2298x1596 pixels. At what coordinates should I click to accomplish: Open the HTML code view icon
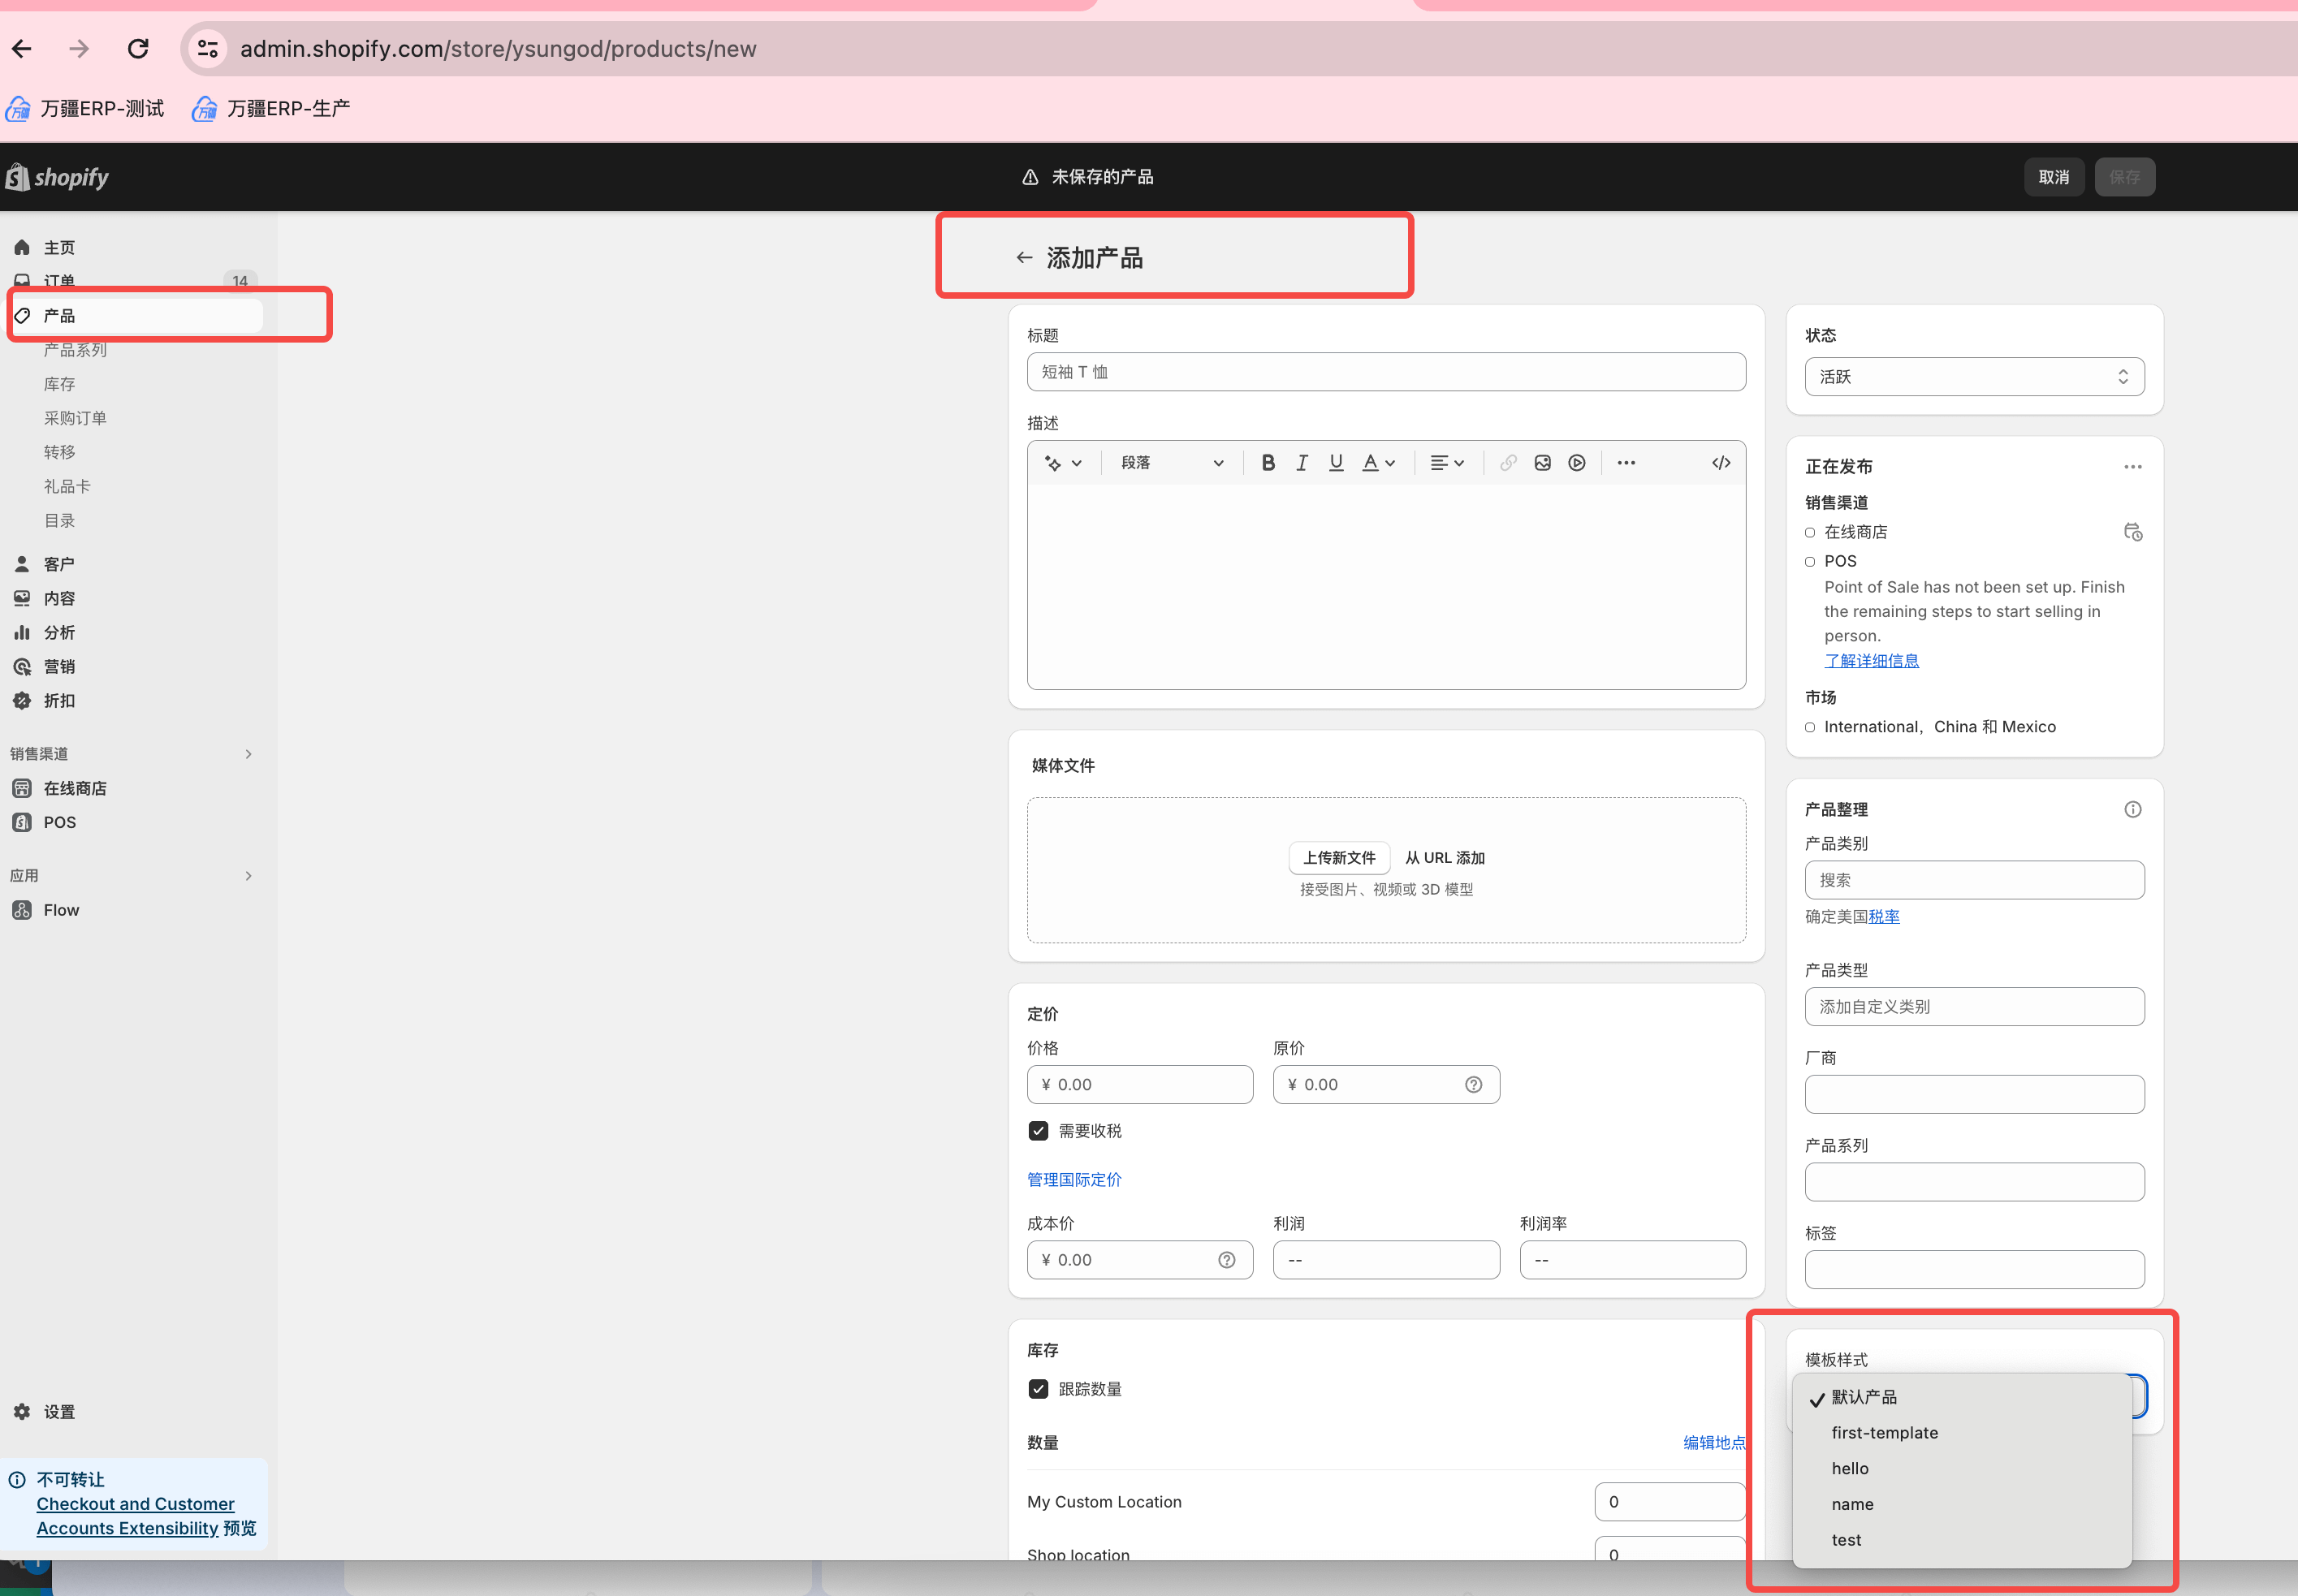pos(1720,463)
